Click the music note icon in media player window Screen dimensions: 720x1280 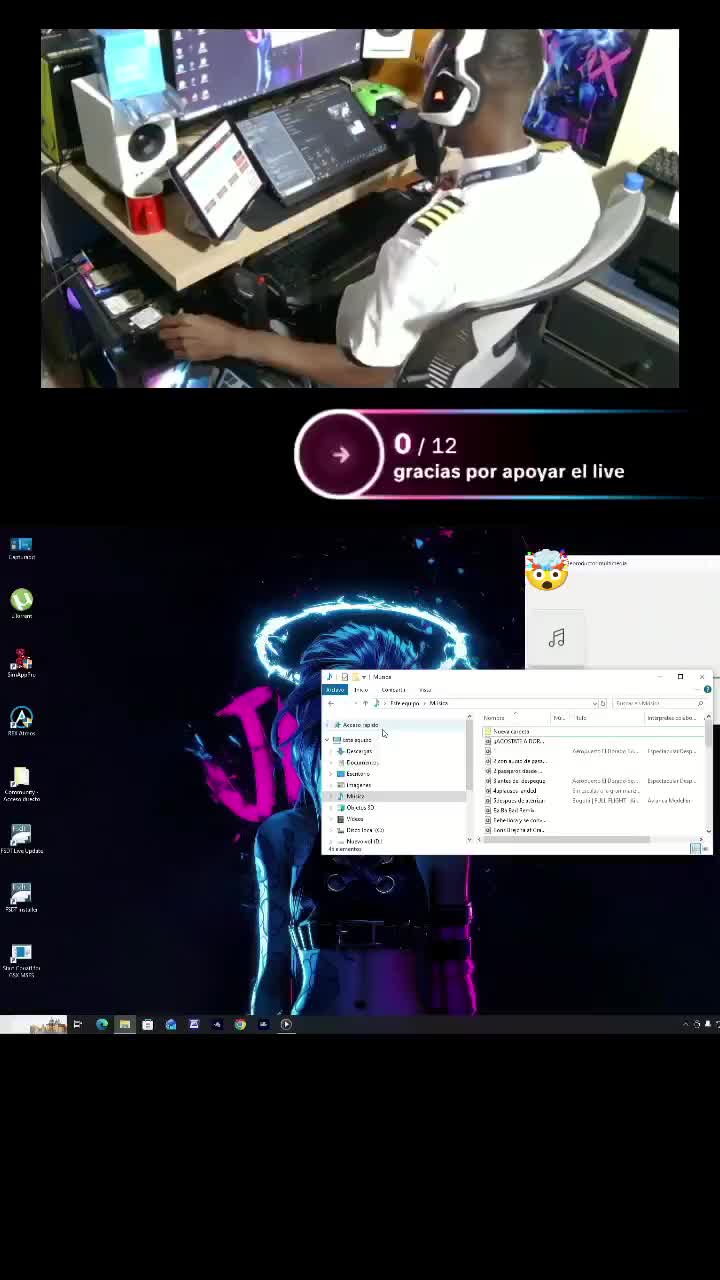(x=557, y=638)
